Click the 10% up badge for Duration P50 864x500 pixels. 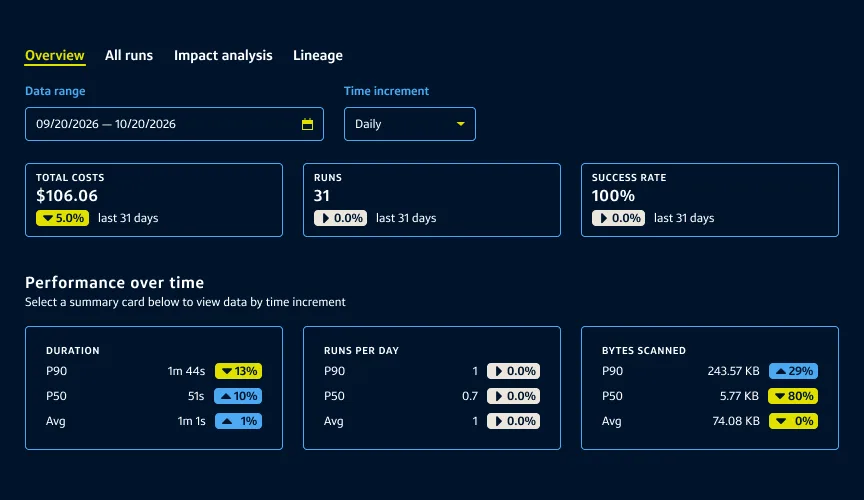[238, 396]
